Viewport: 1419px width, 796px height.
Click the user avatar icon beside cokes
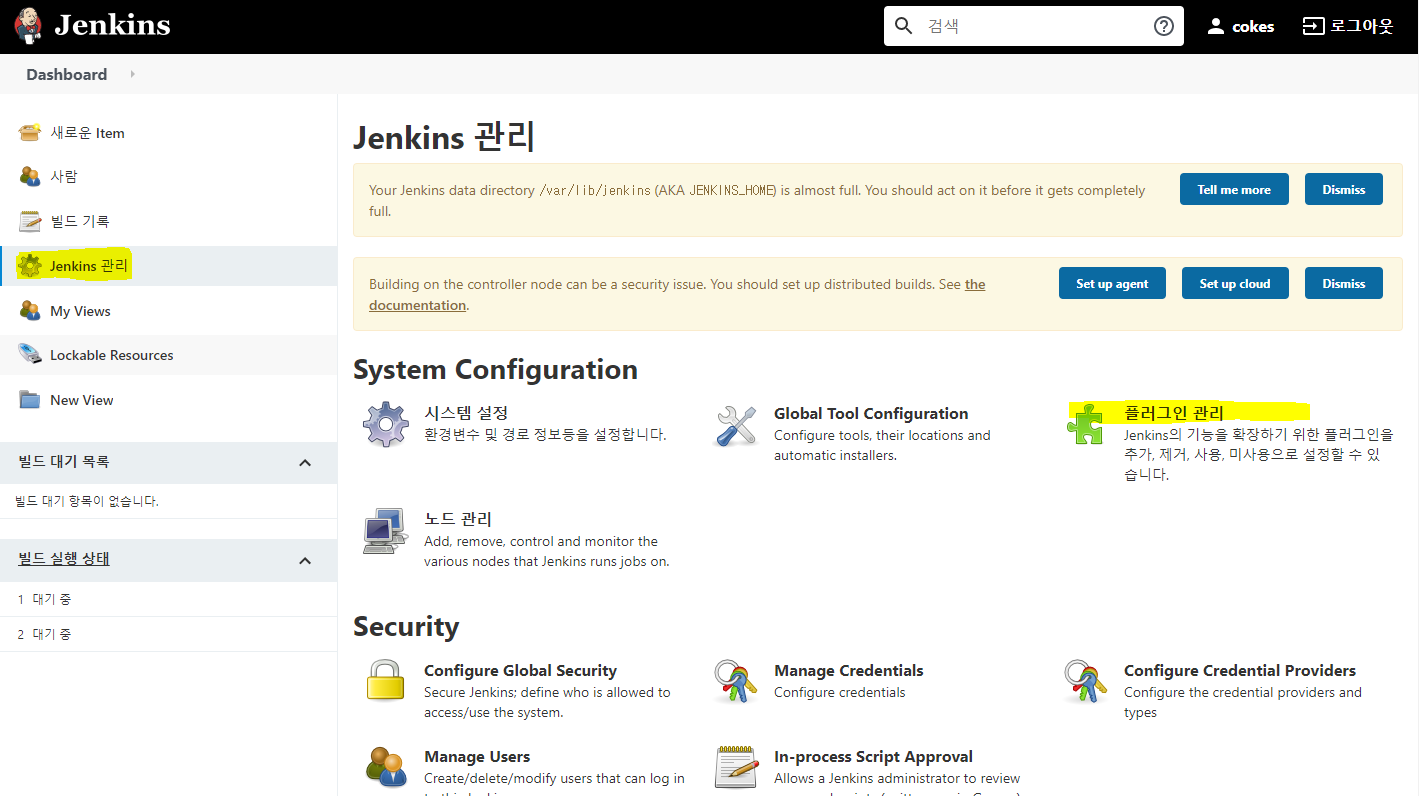[1215, 27]
